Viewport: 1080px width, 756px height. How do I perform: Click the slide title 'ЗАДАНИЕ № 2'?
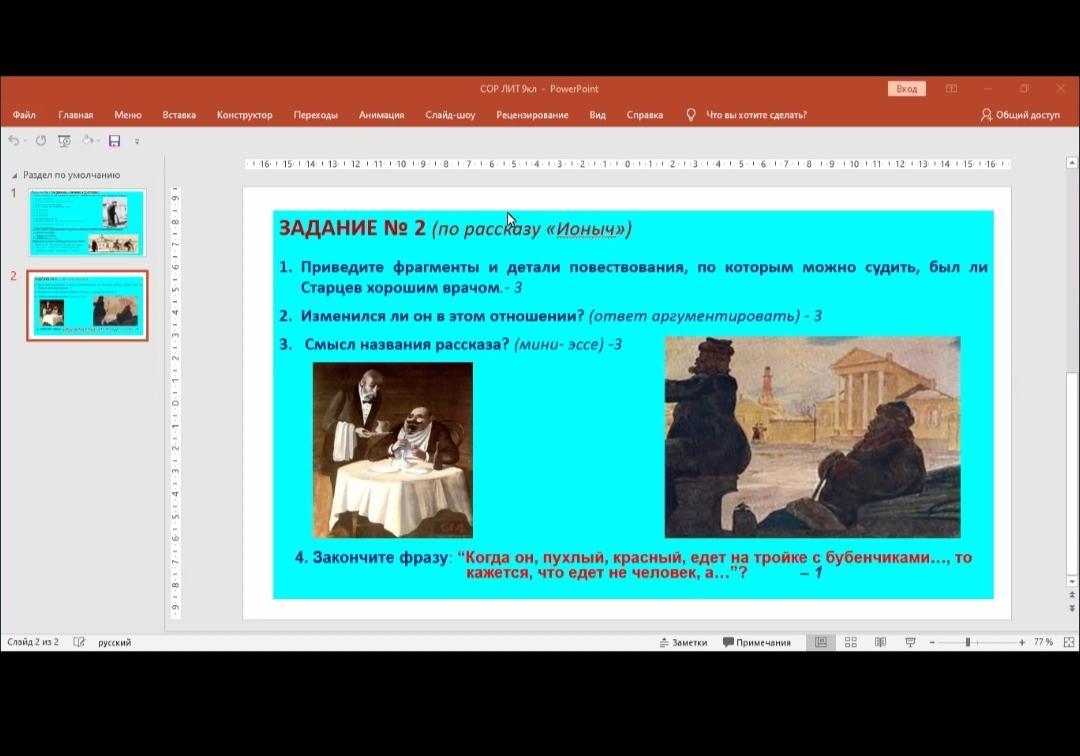point(352,228)
